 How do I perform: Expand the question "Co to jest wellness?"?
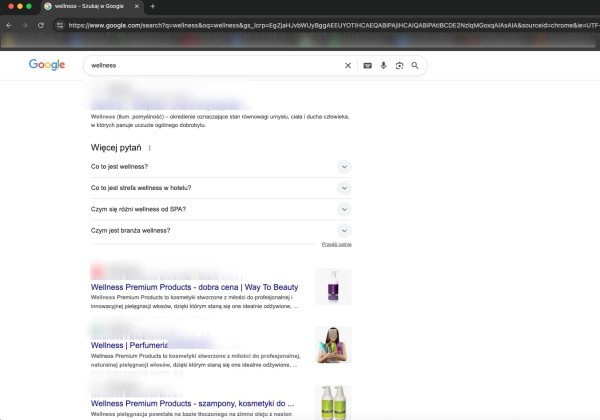(x=344, y=167)
